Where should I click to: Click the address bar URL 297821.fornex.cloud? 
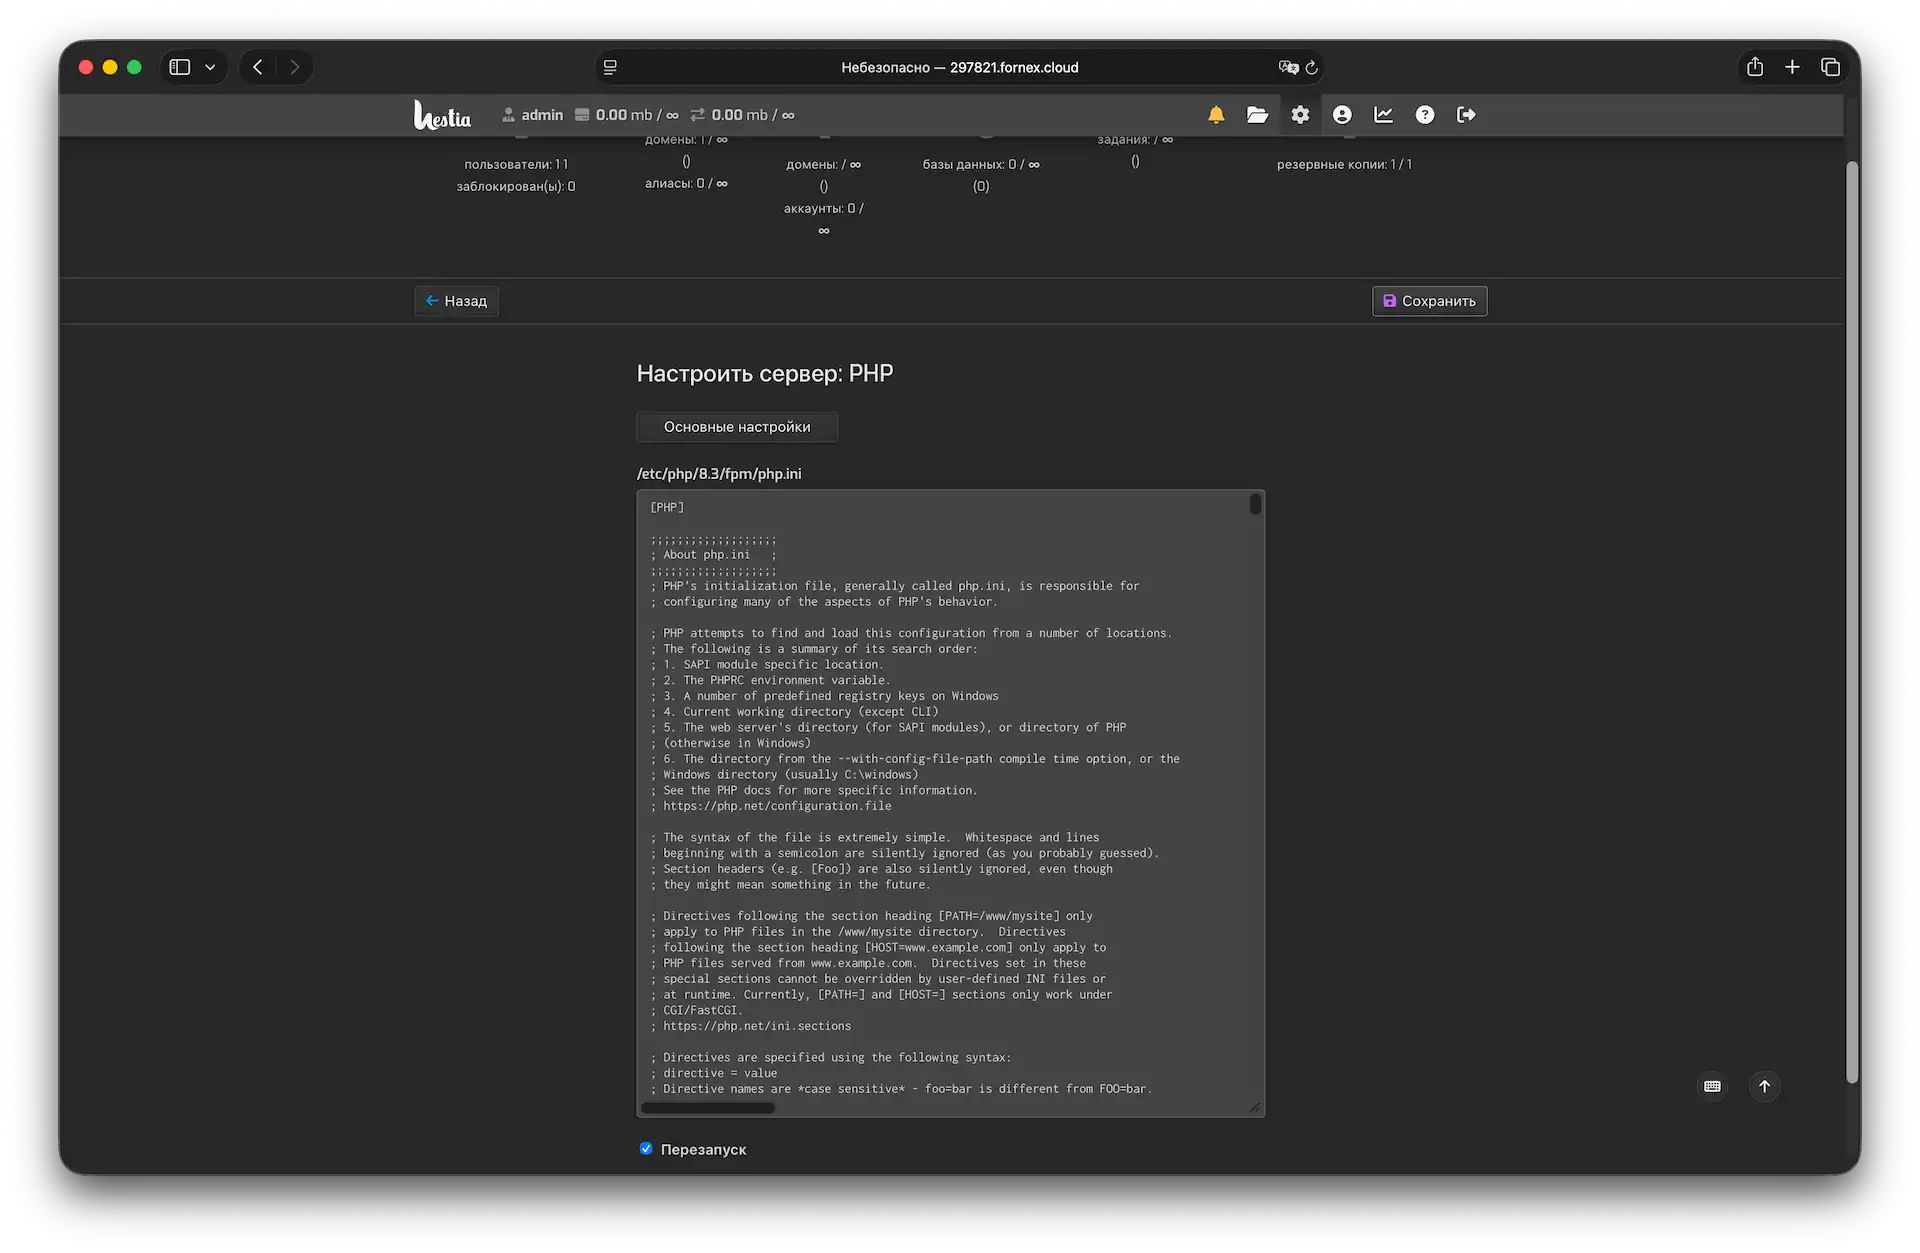pos(1014,68)
